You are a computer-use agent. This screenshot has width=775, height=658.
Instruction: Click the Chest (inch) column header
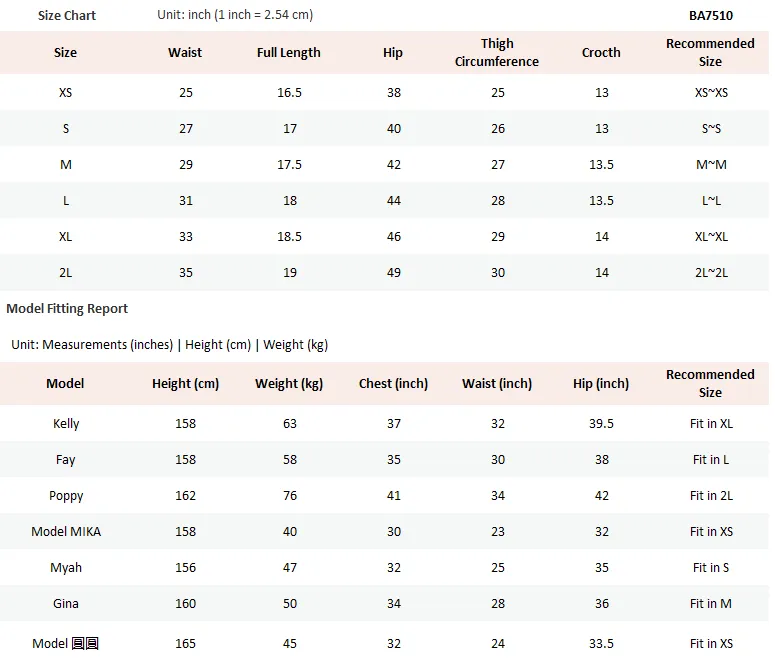(393, 384)
